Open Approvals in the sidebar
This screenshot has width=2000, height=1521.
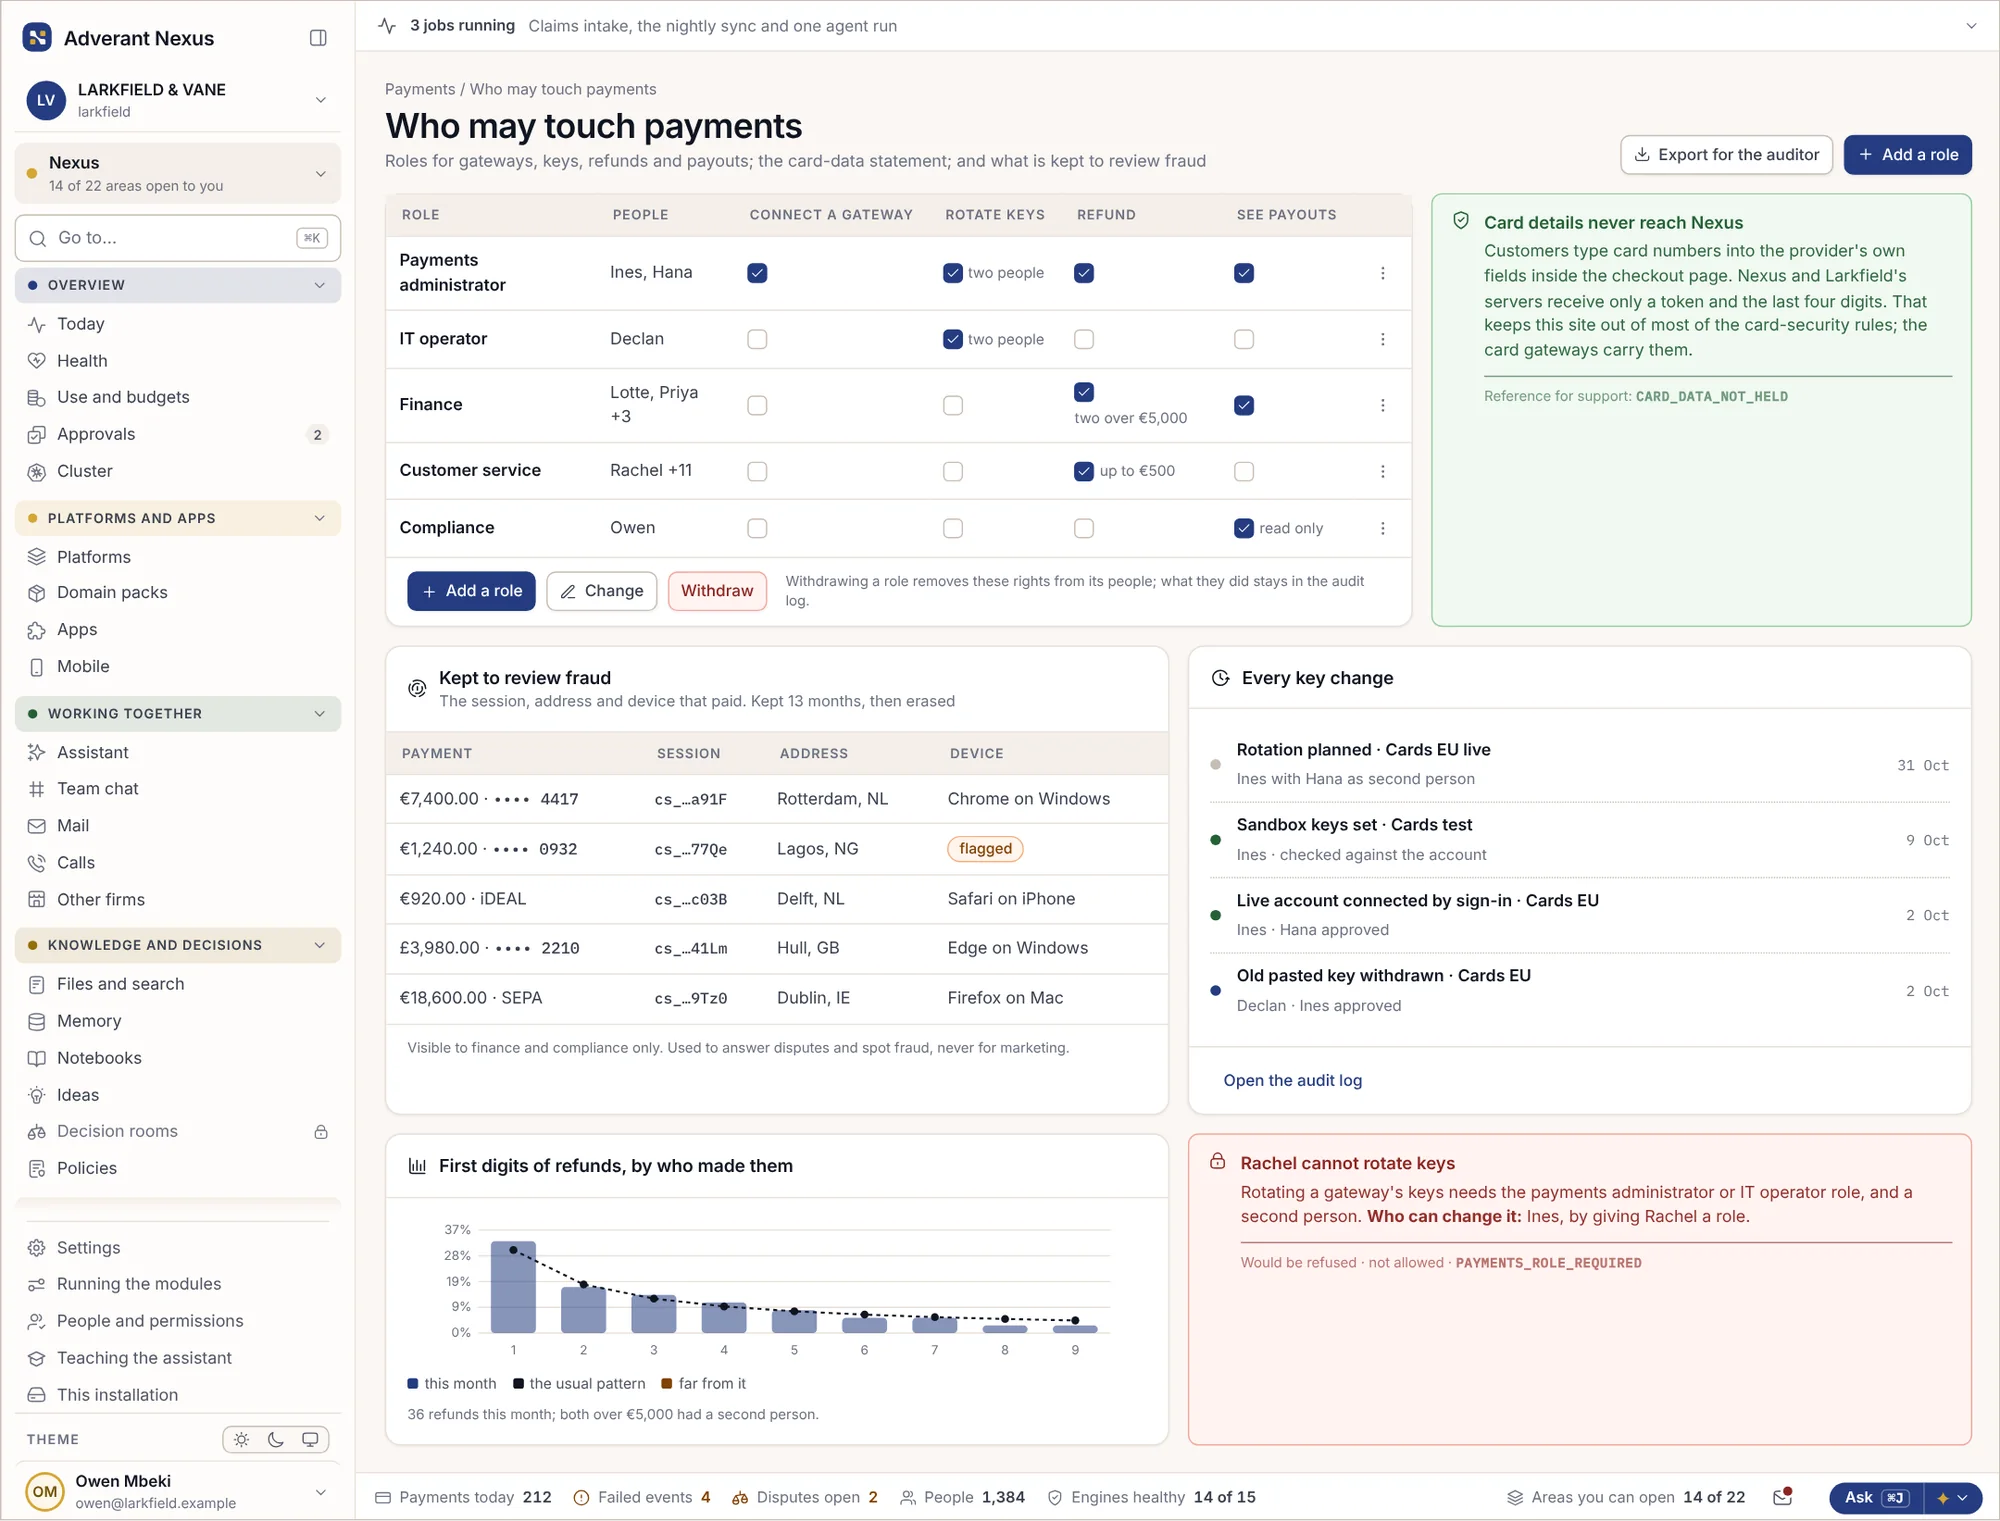(178, 434)
